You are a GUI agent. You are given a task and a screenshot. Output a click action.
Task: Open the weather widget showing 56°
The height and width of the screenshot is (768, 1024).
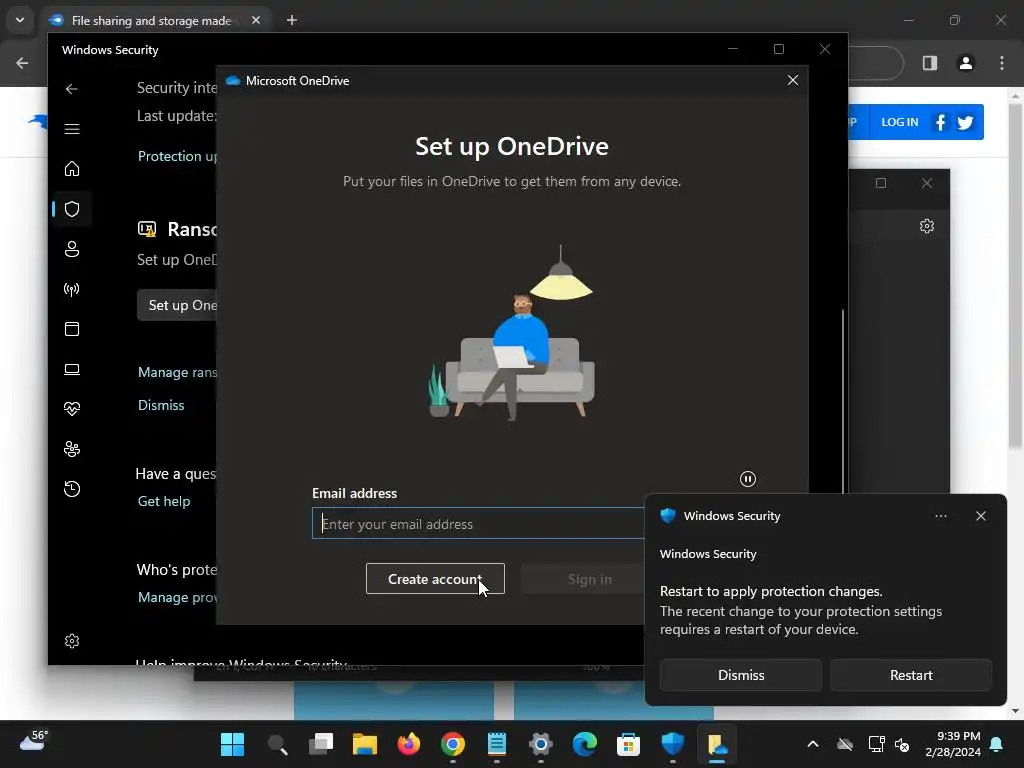33,741
